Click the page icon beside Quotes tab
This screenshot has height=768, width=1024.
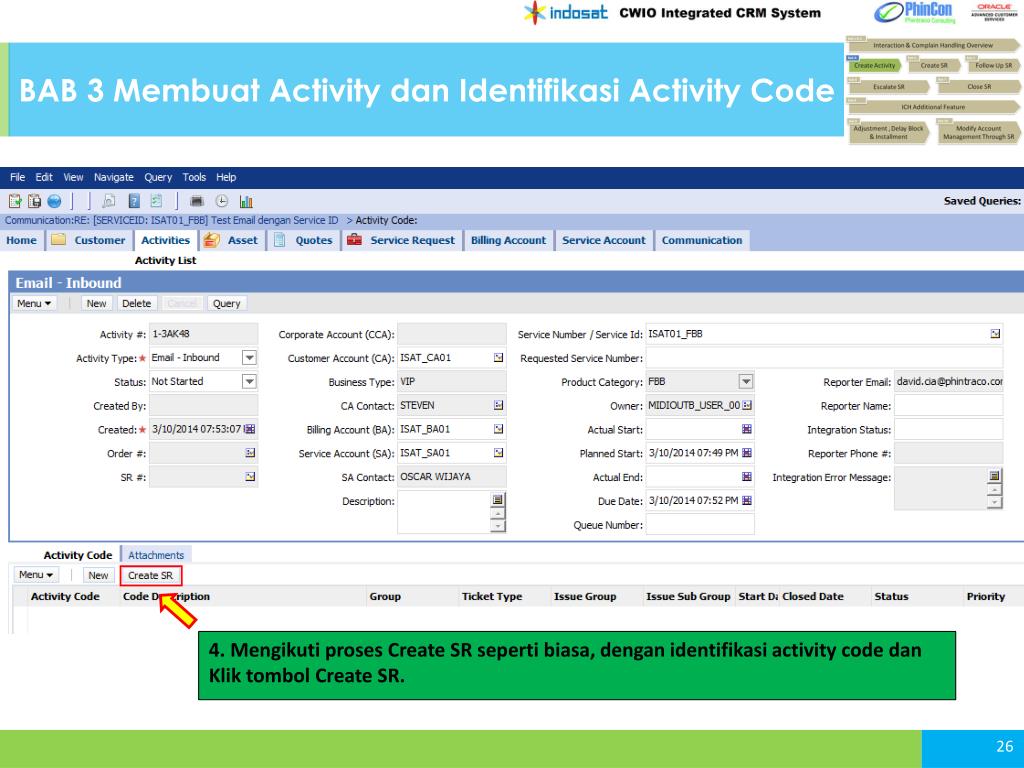coord(280,240)
